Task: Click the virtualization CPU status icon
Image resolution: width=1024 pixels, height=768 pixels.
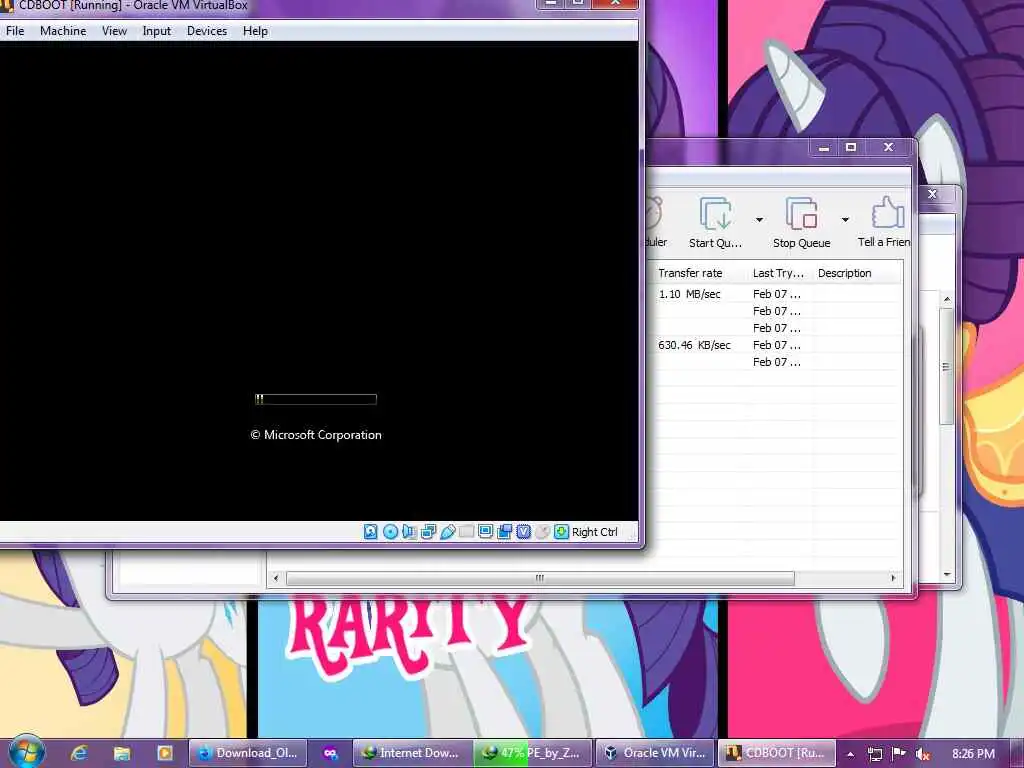Action: tap(523, 532)
